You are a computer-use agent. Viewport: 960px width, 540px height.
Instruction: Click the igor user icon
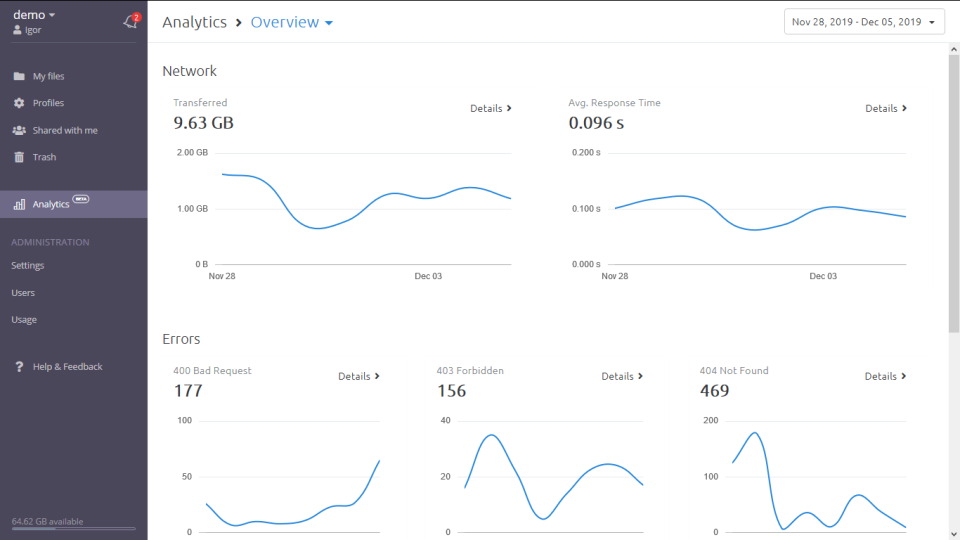(x=17, y=31)
